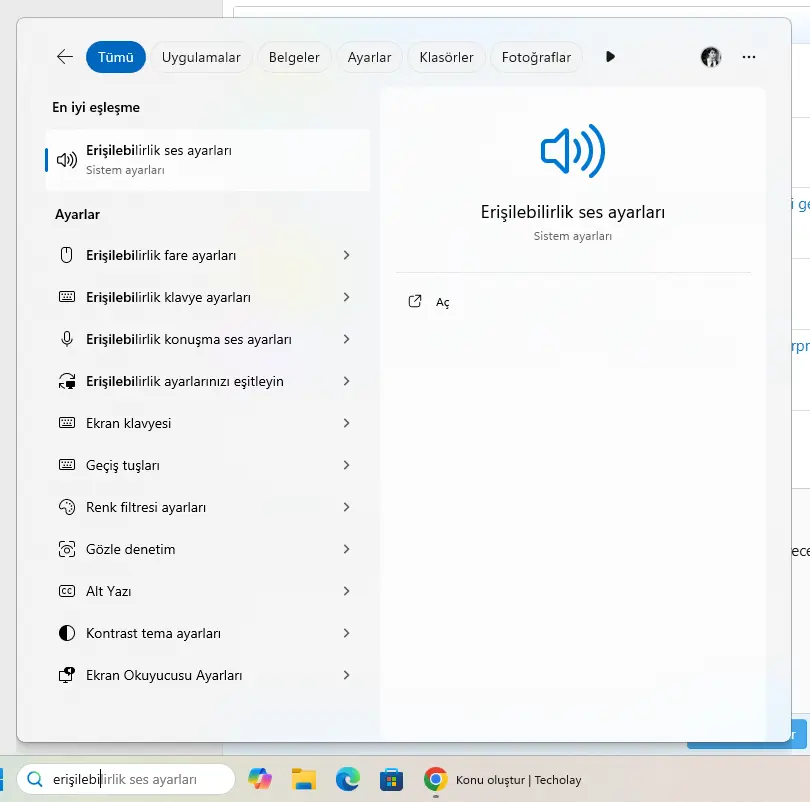
Task: Open Renk filtresi ayarları result
Action: 208,507
